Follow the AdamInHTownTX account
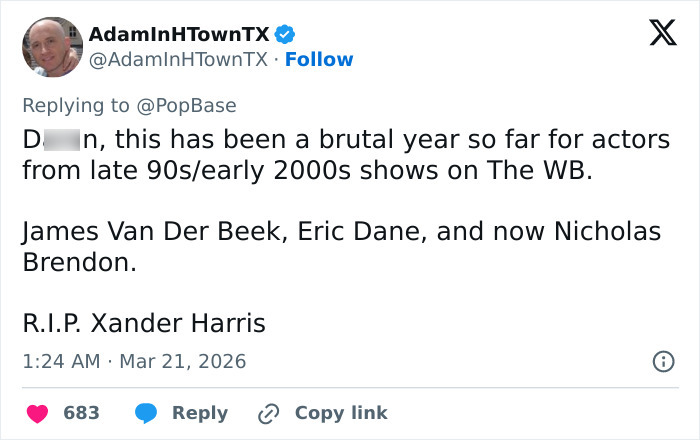This screenshot has width=700, height=440. click(319, 60)
